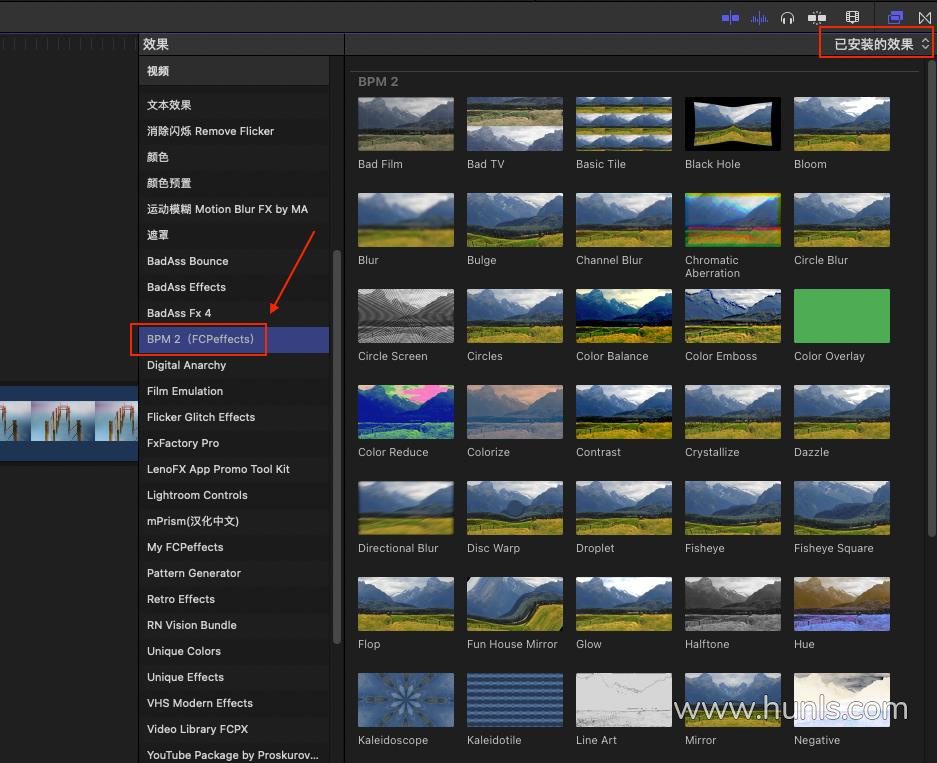Toggle the snapping icon
This screenshot has width=937, height=763.
(818, 17)
